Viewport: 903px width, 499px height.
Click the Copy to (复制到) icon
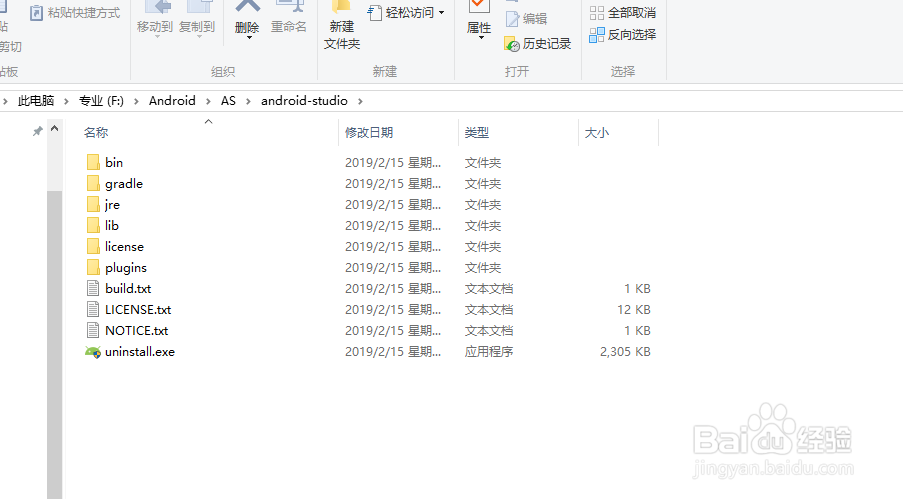pos(198,7)
